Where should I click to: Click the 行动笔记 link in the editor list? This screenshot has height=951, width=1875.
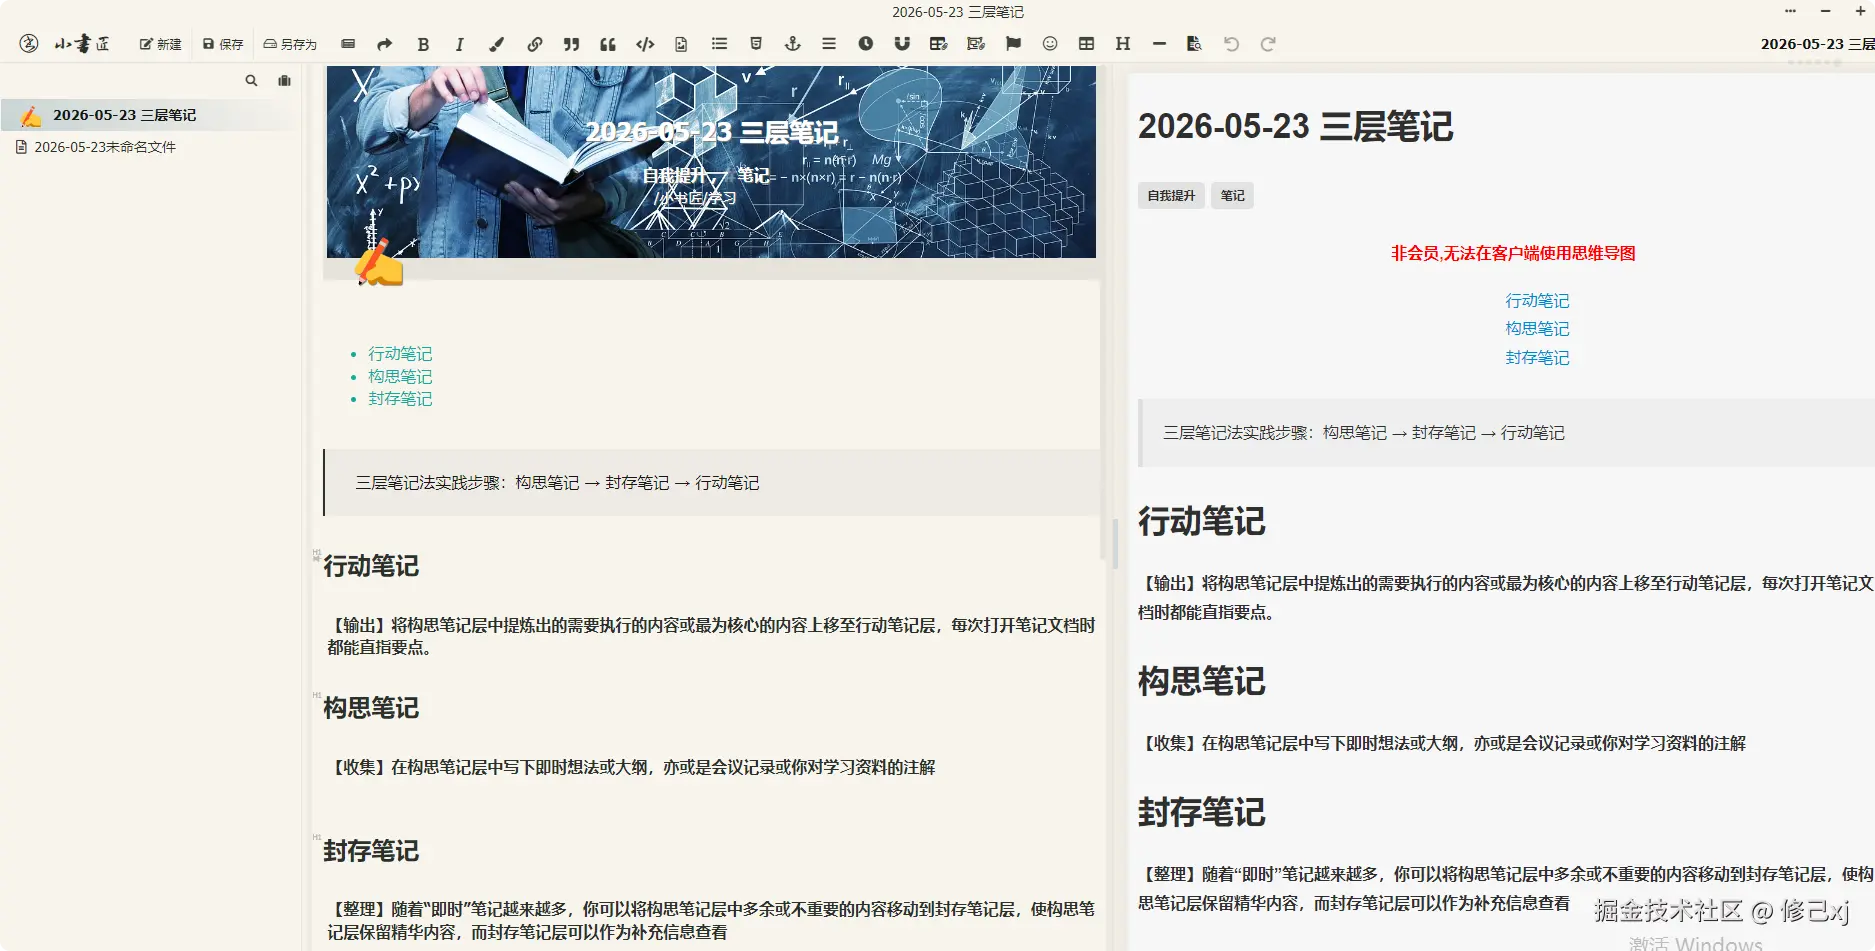pos(400,354)
